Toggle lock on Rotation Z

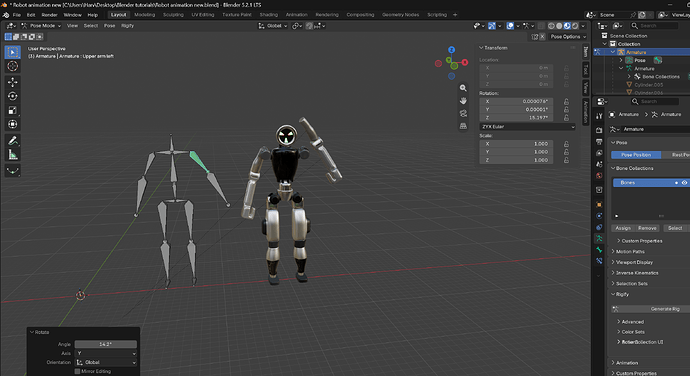tap(566, 118)
